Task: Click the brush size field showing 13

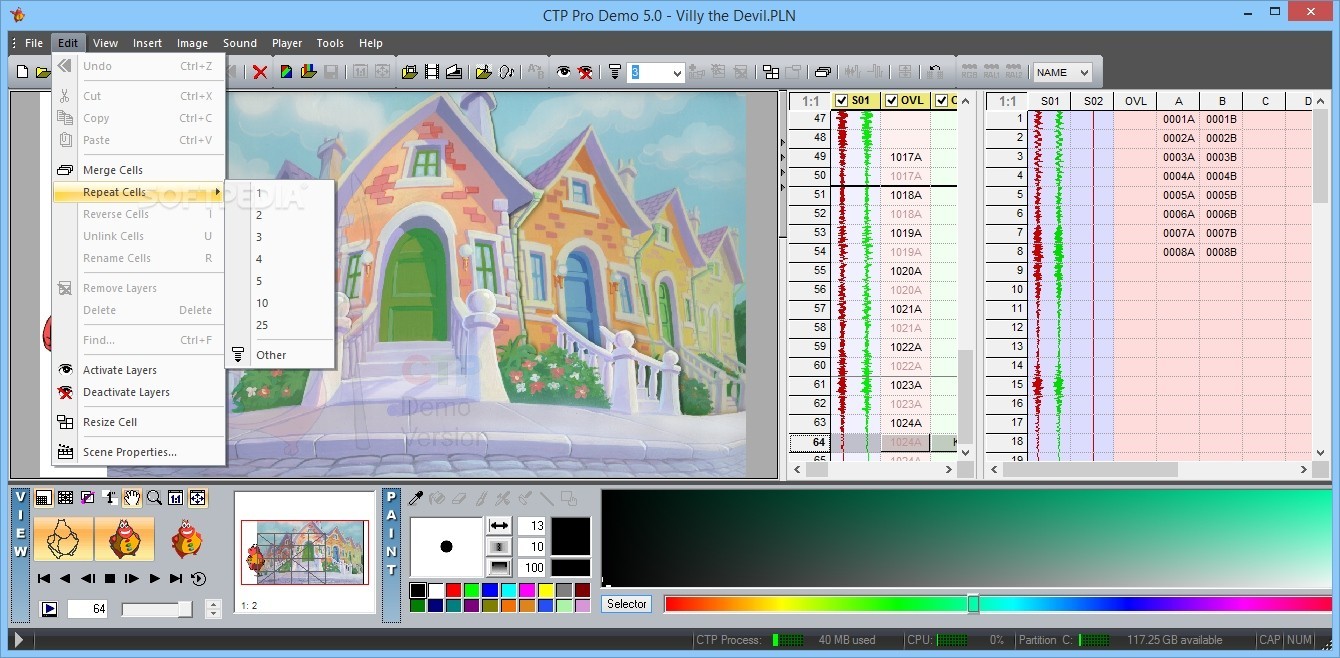Action: (x=532, y=525)
